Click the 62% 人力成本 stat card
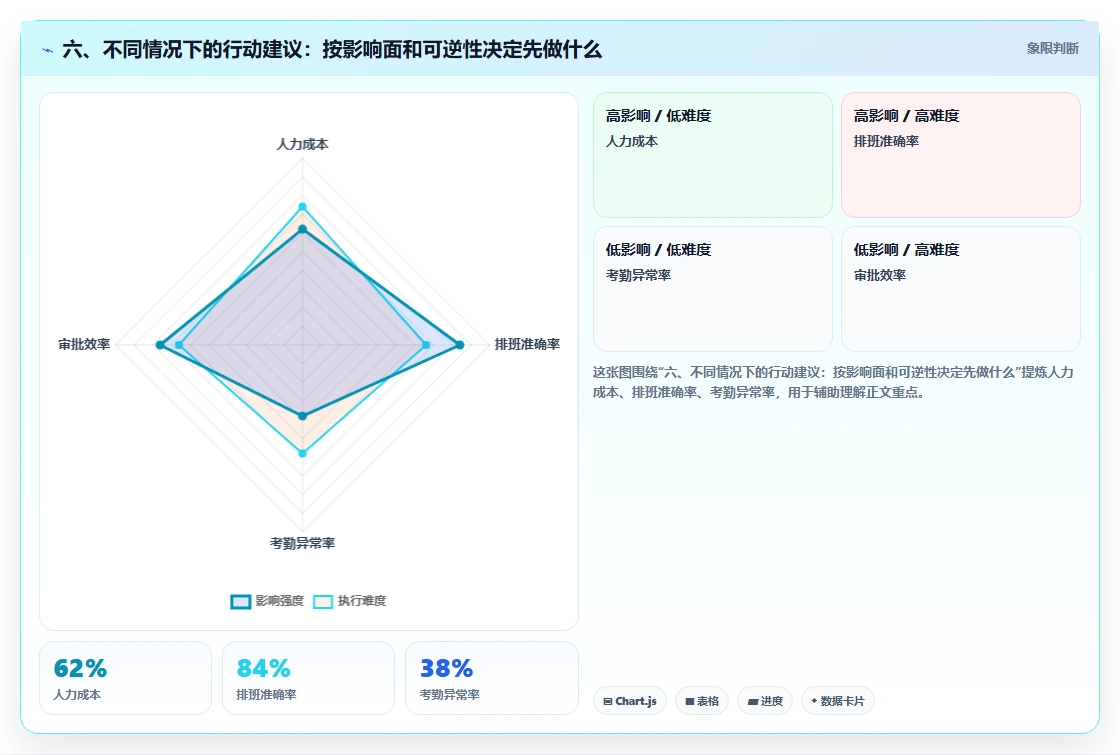The image size is (1120, 755). [125, 678]
